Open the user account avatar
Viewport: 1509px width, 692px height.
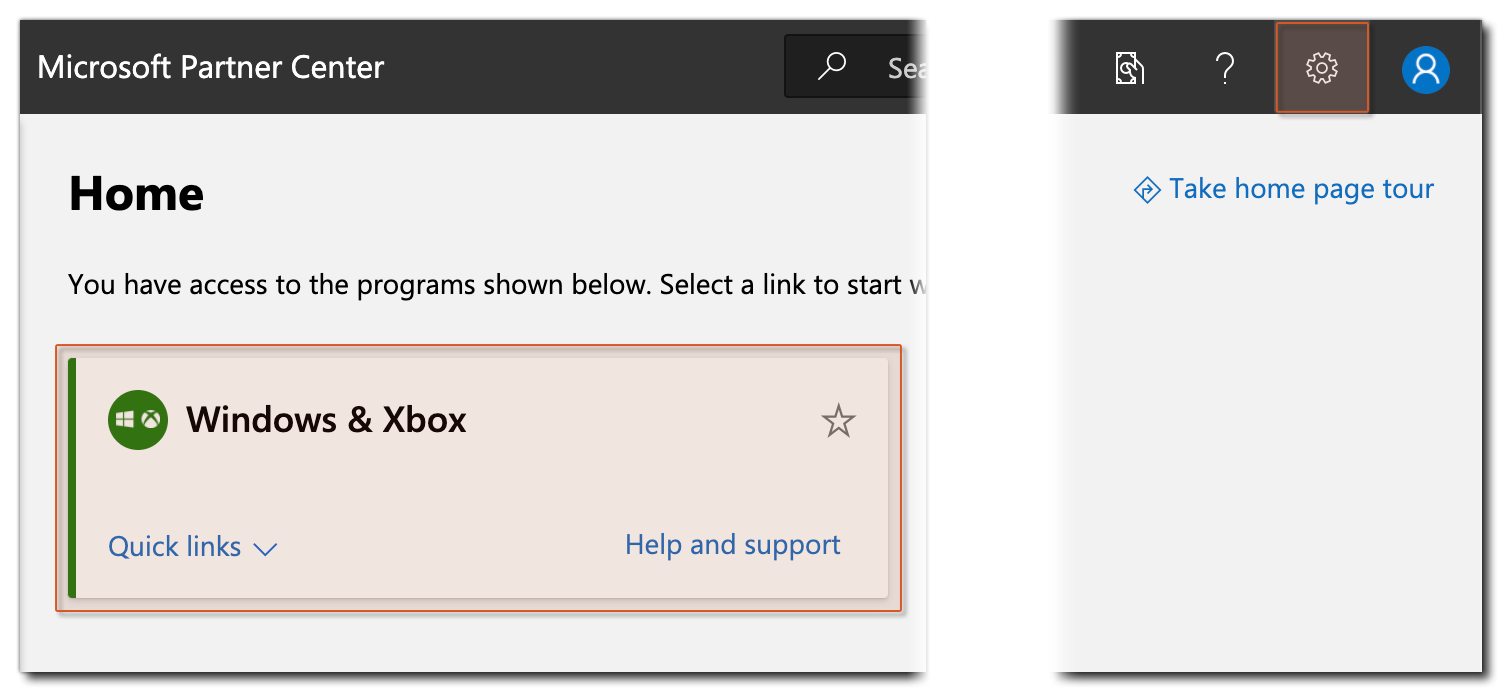tap(1425, 69)
